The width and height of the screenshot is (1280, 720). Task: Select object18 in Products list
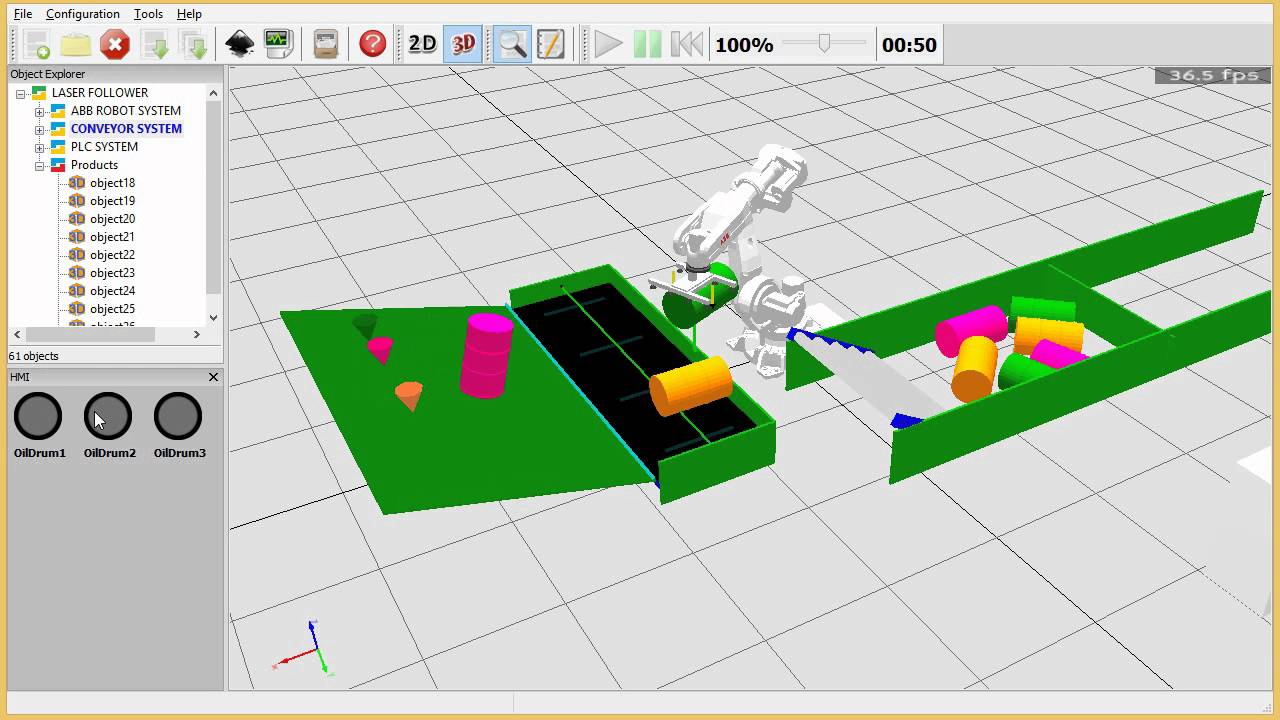[x=112, y=183]
